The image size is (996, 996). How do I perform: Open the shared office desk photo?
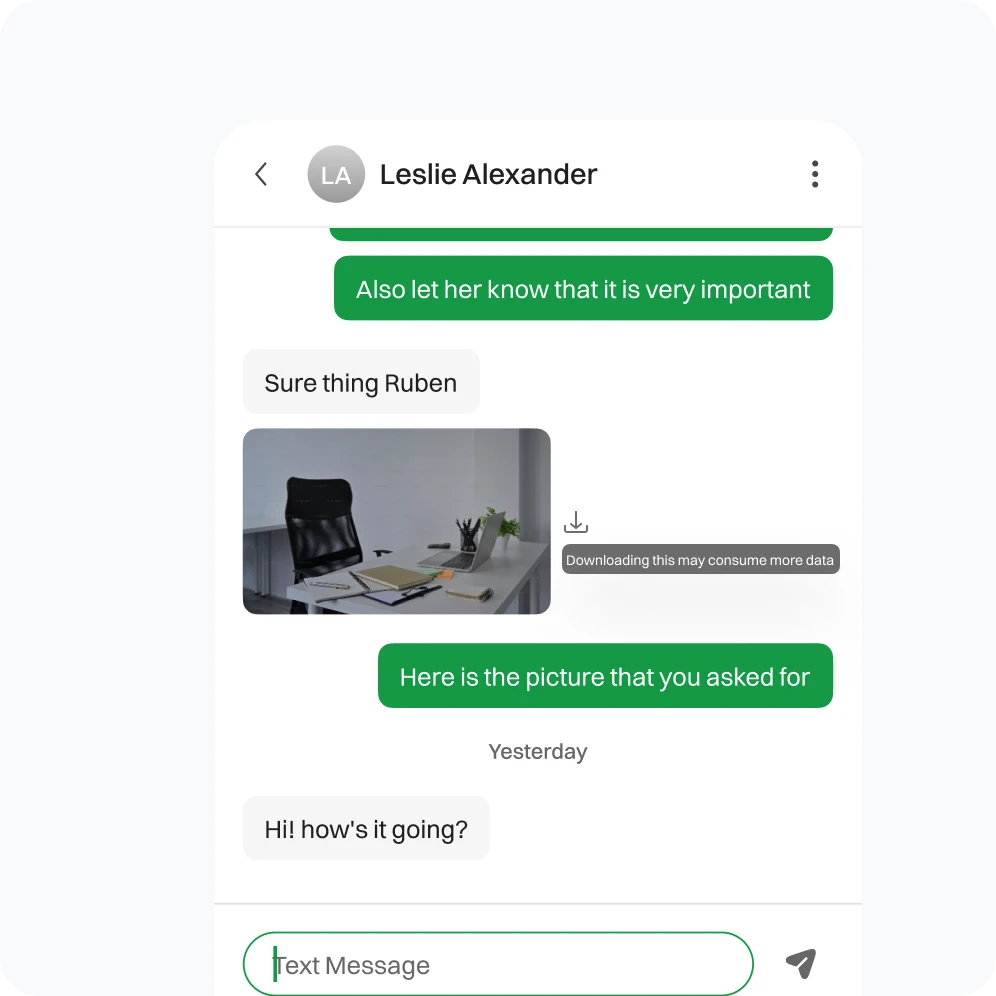tap(396, 521)
